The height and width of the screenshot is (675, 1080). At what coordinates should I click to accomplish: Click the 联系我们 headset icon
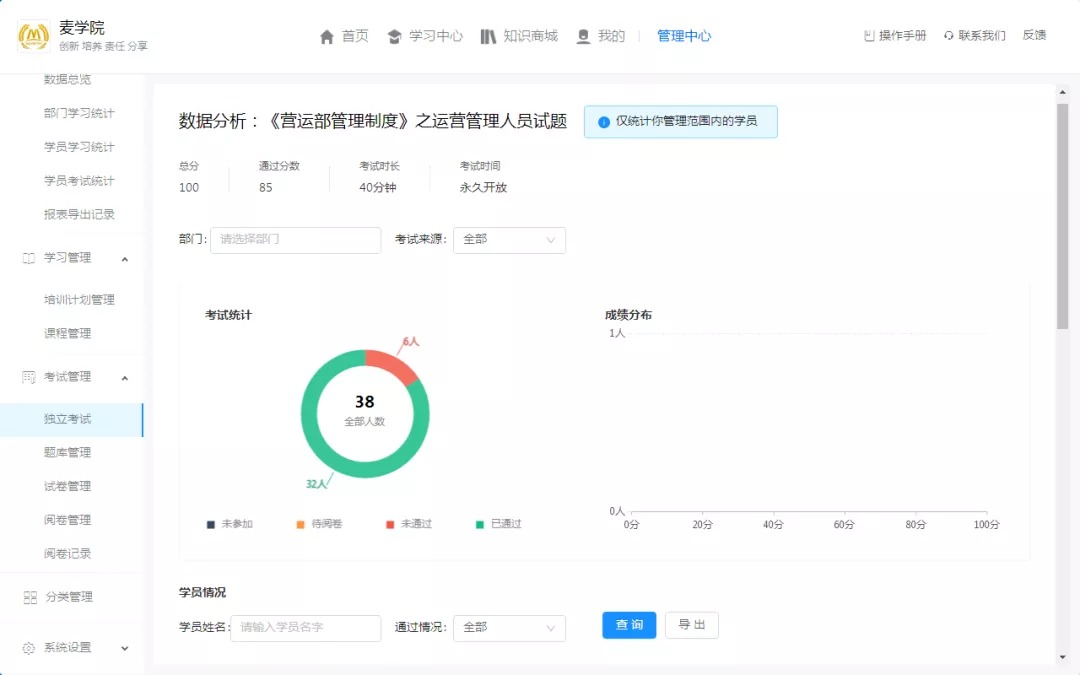(x=948, y=36)
